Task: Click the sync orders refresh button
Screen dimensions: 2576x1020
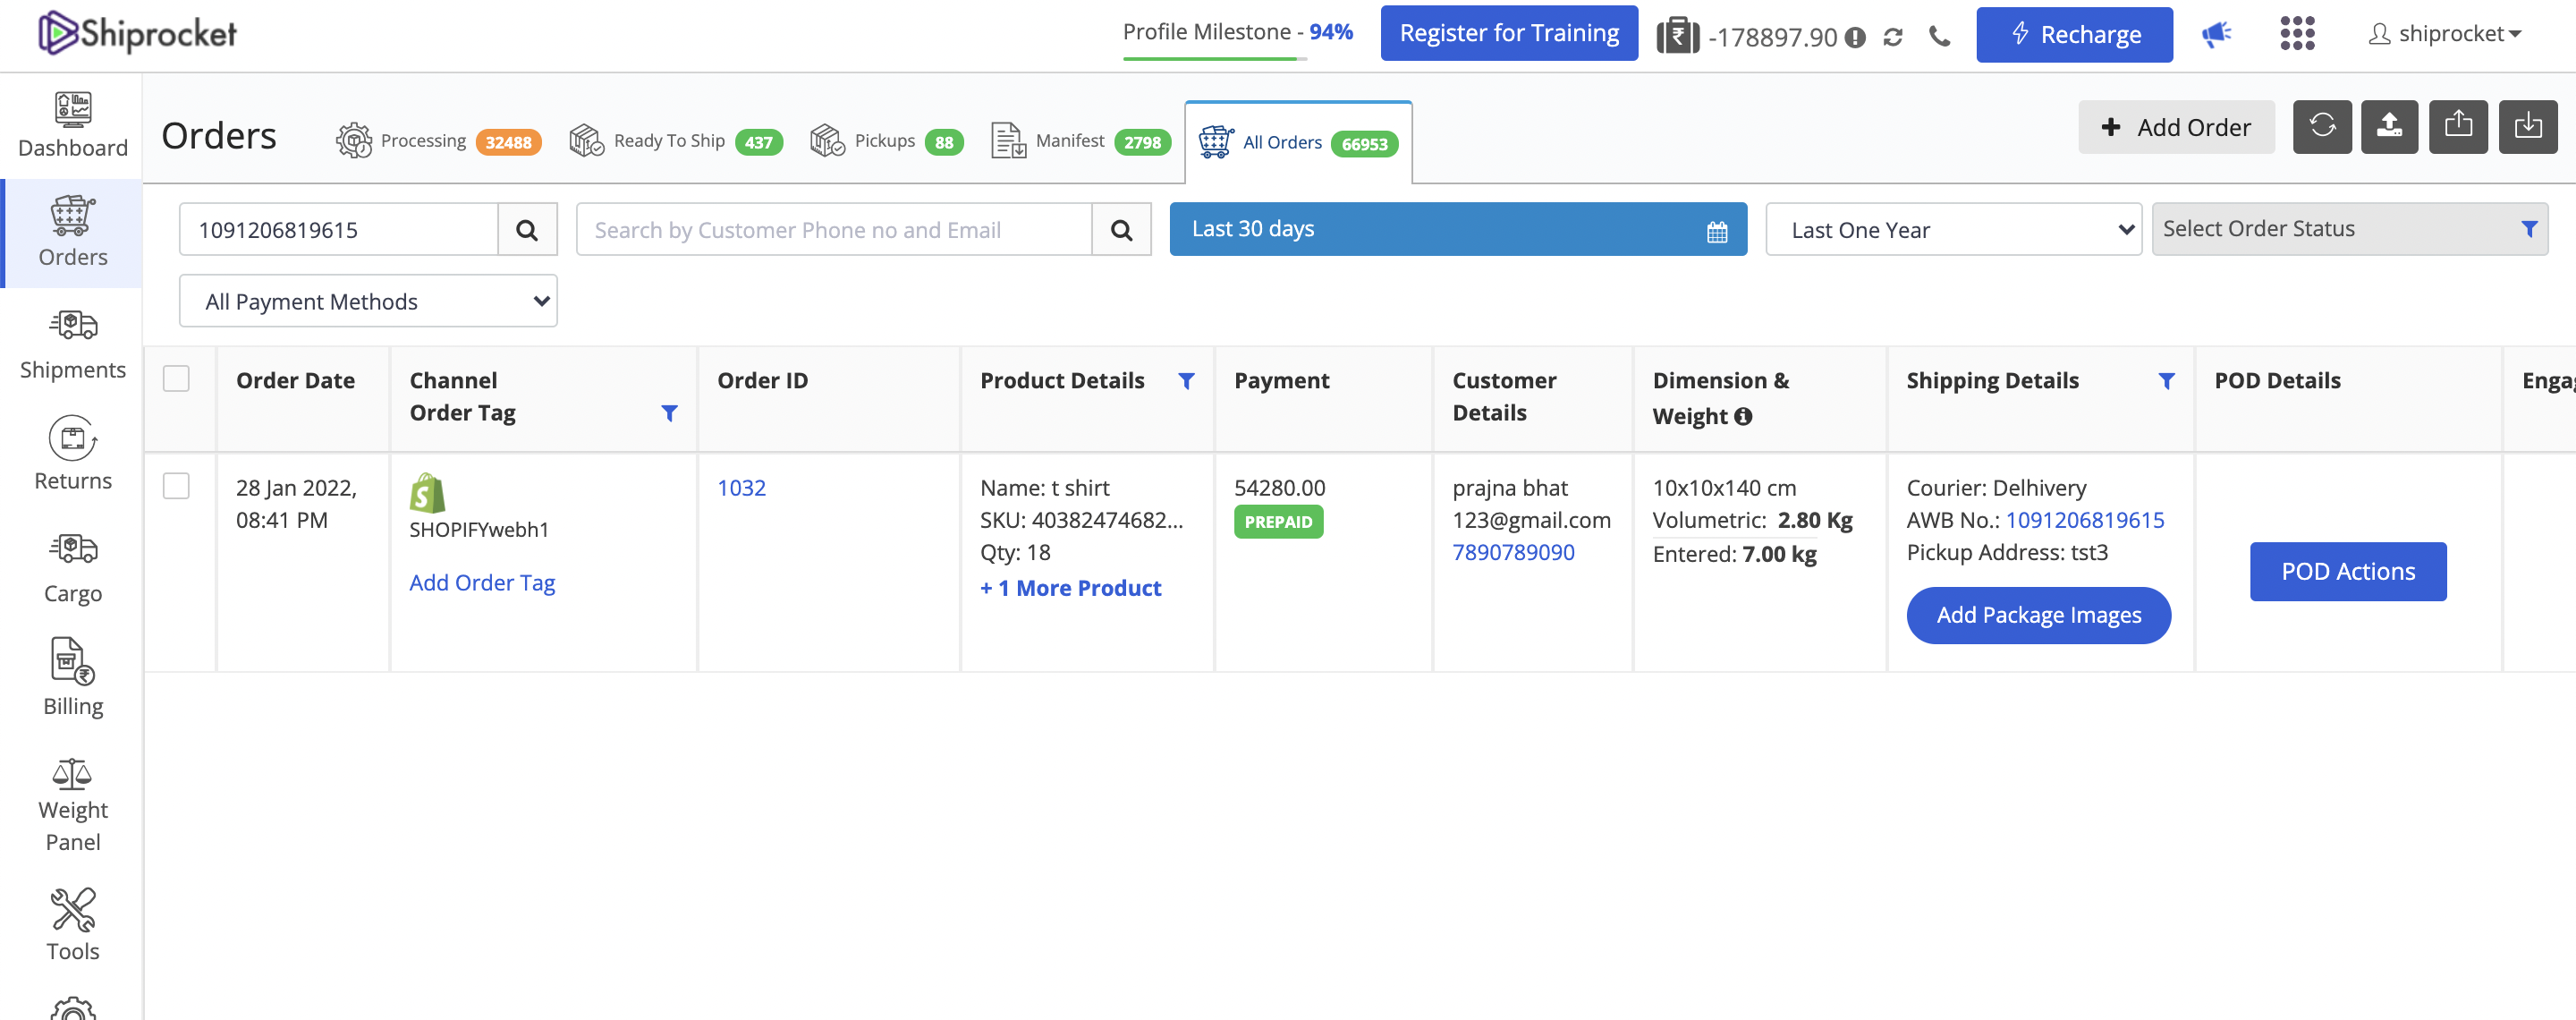Action: click(x=2321, y=127)
